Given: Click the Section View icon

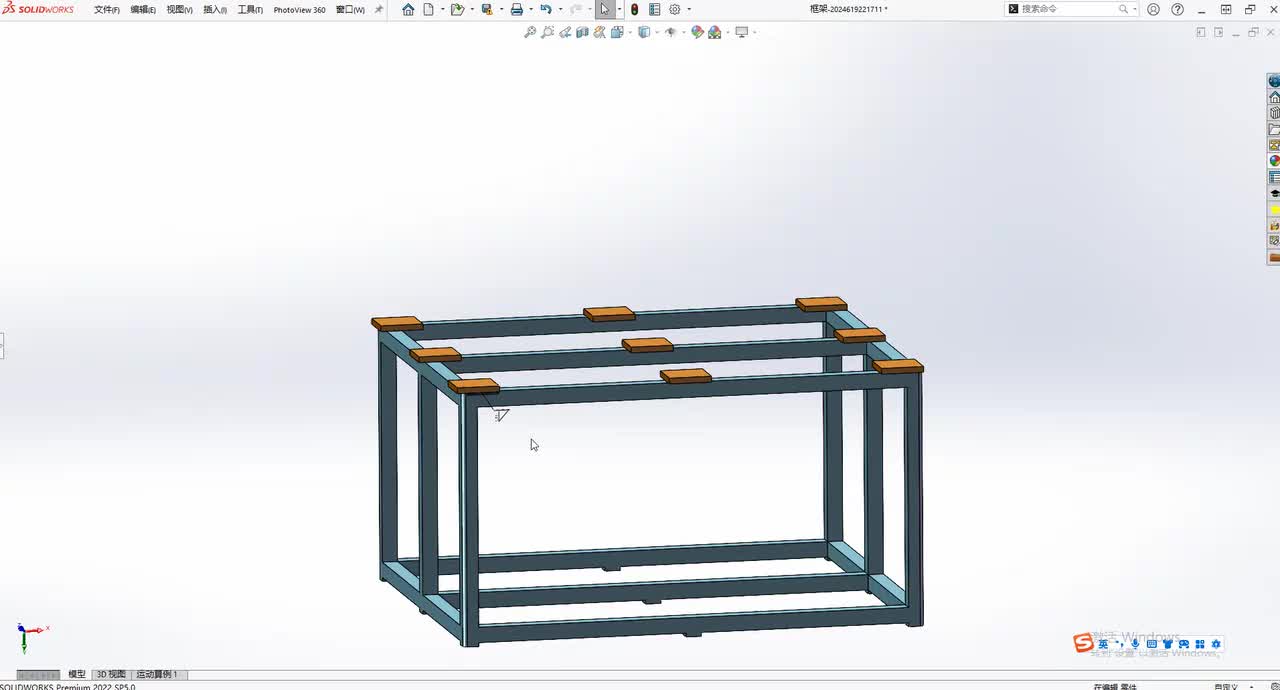Looking at the screenshot, I should tap(582, 32).
